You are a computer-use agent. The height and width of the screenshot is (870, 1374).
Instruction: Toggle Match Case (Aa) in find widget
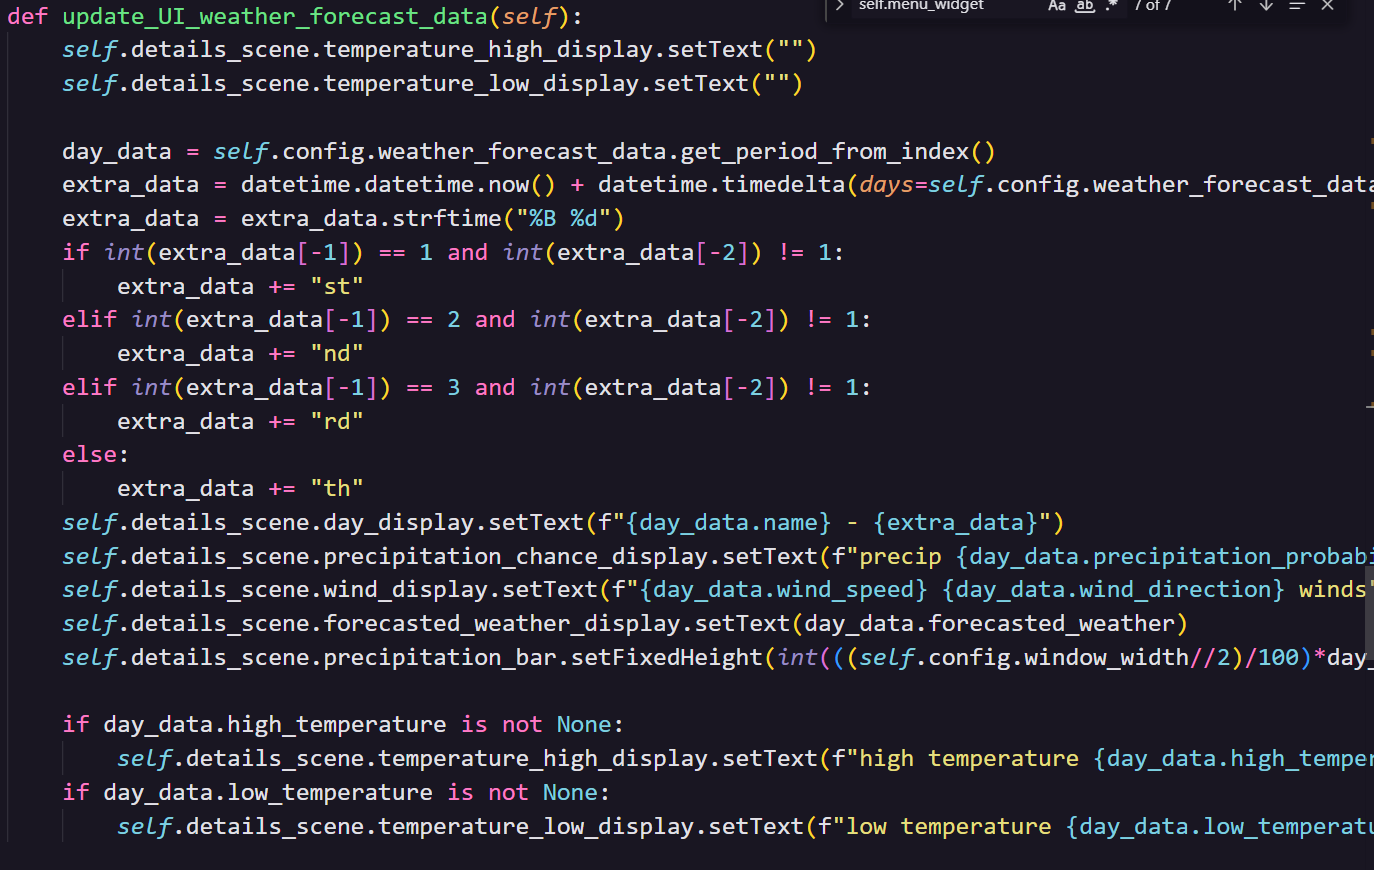coord(1057,6)
